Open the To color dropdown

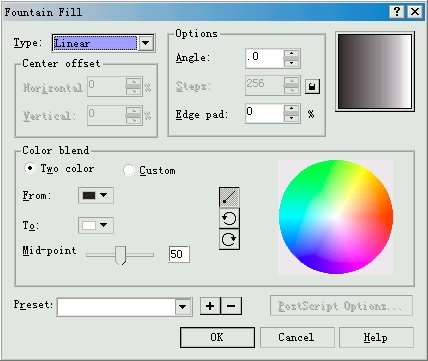96,225
